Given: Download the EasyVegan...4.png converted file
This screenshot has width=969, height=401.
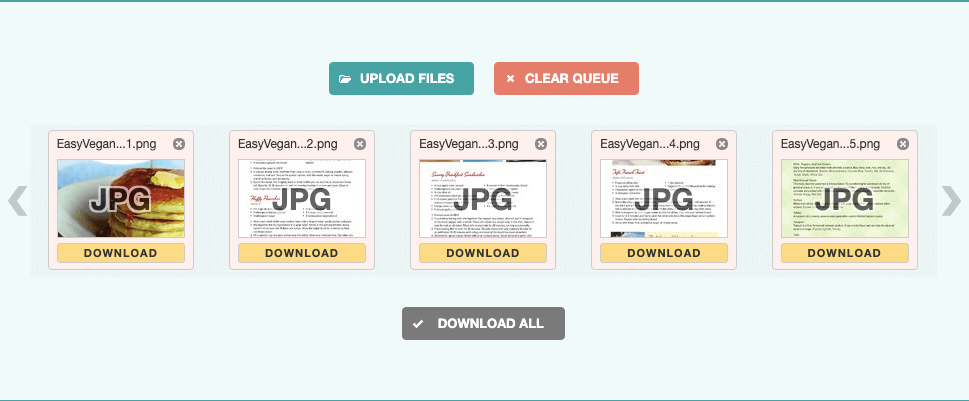Looking at the screenshot, I should (x=663, y=253).
